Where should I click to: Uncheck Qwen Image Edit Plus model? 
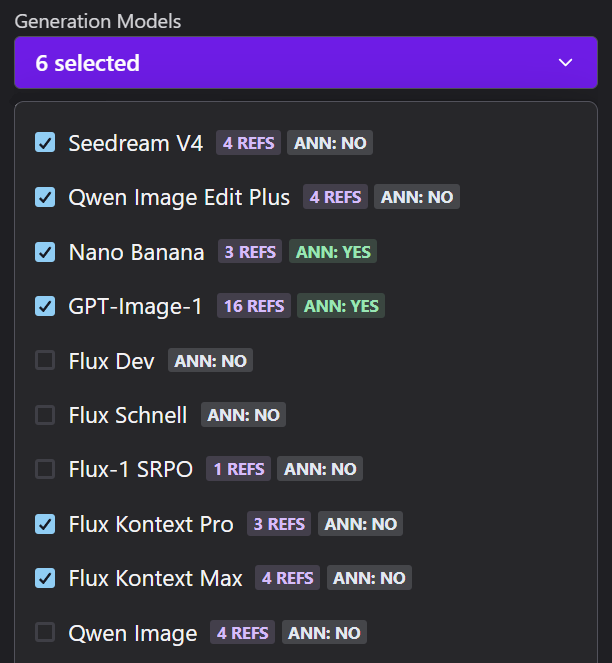point(45,197)
